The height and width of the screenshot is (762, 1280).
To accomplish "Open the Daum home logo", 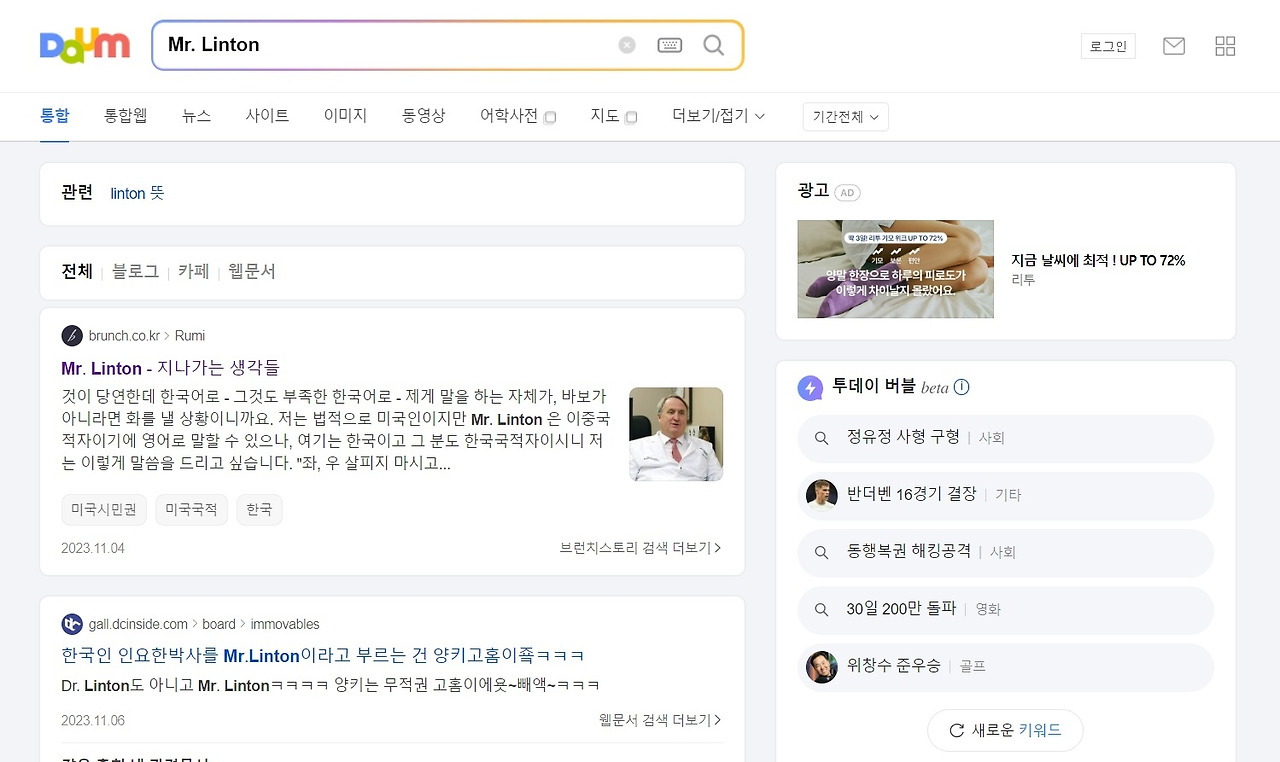I will click(85, 45).
